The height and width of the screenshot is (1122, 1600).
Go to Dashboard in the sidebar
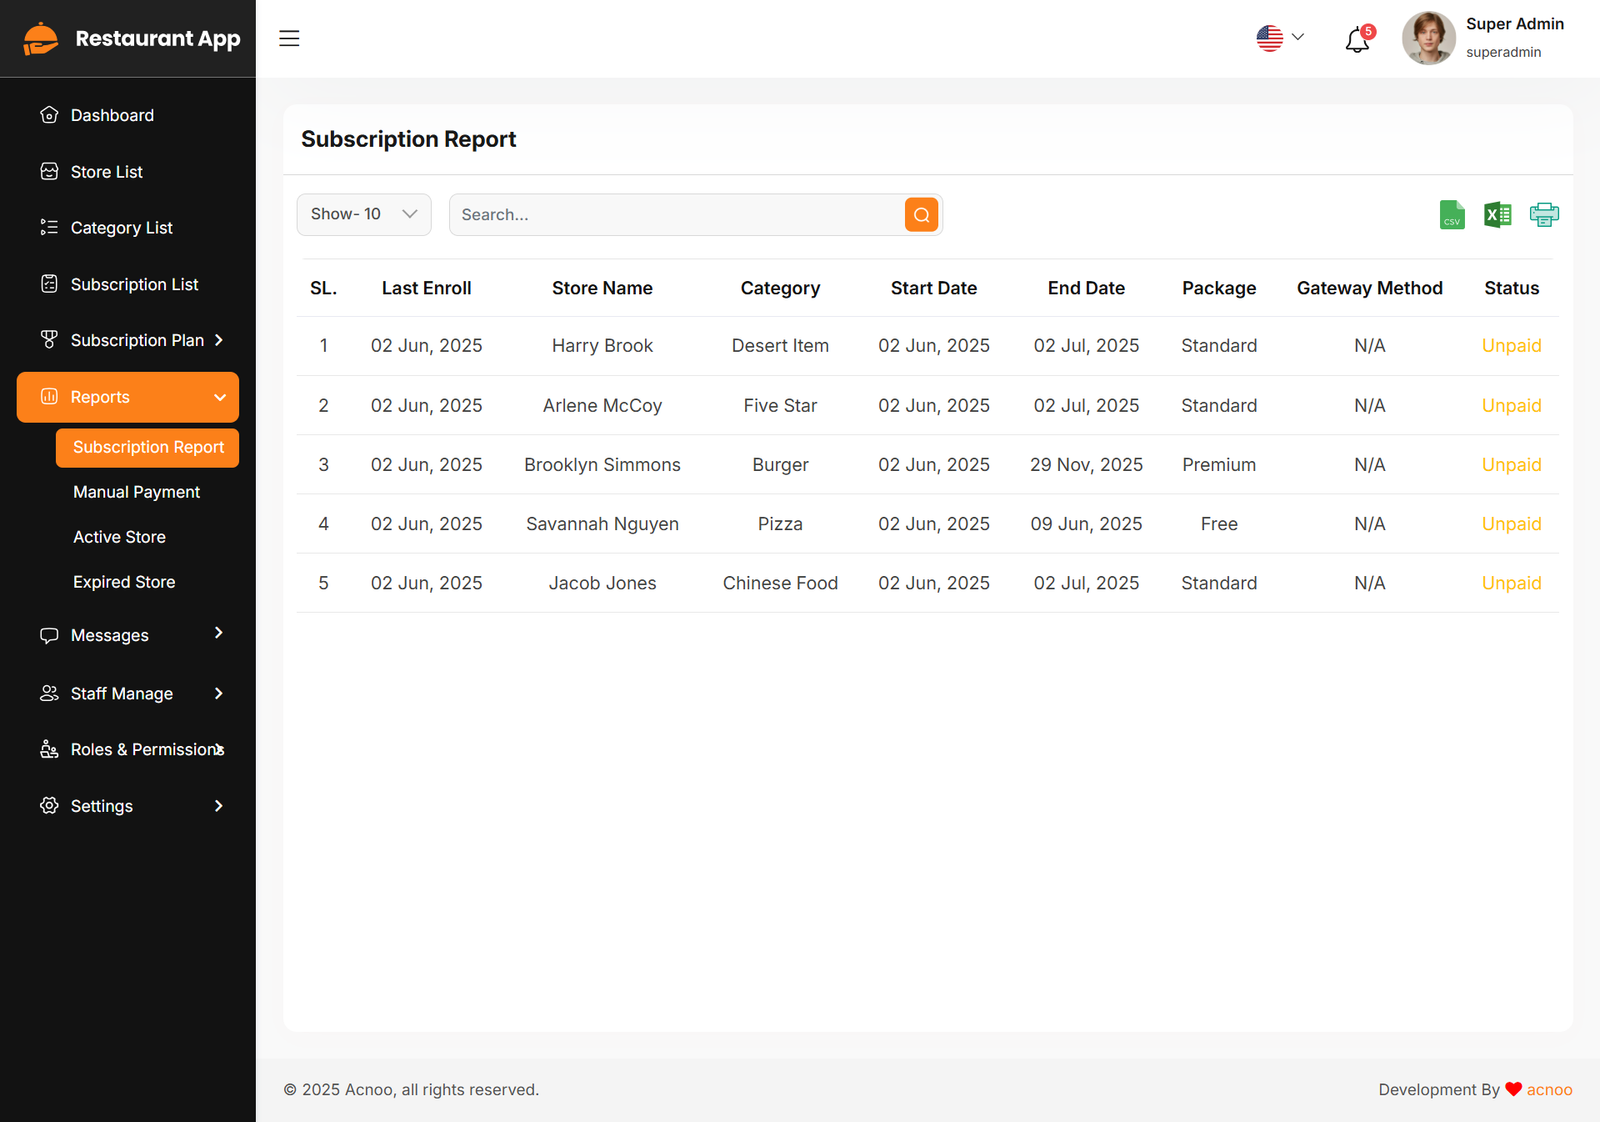pos(112,115)
